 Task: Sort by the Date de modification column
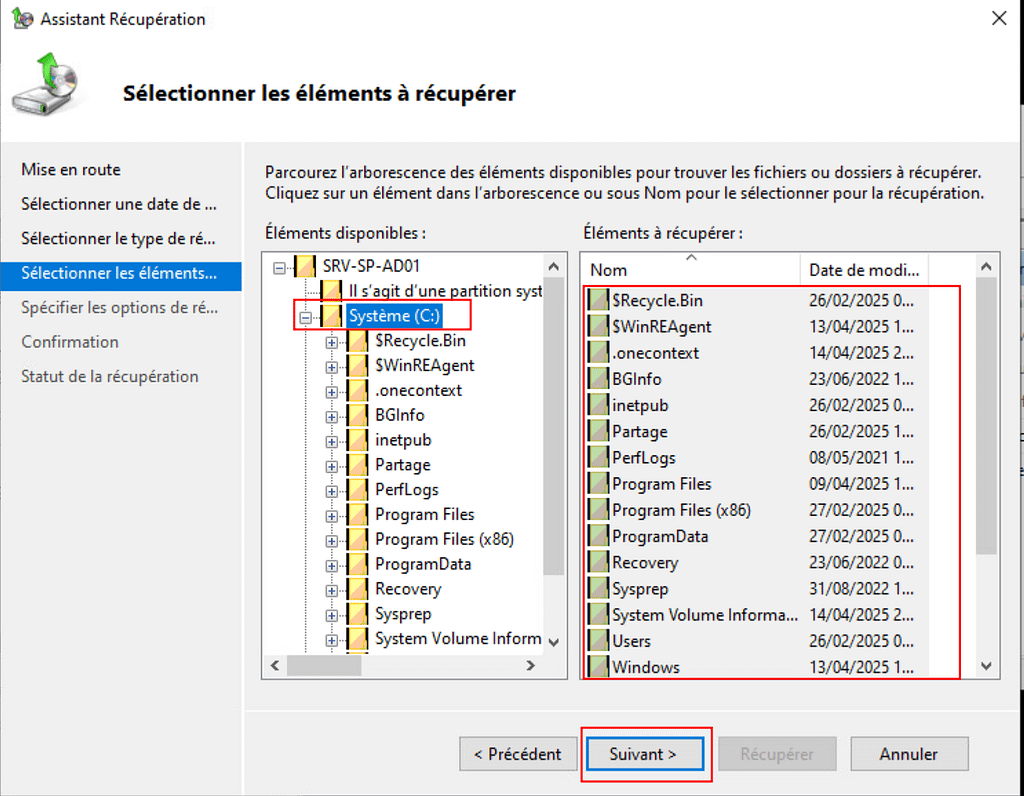pos(864,270)
